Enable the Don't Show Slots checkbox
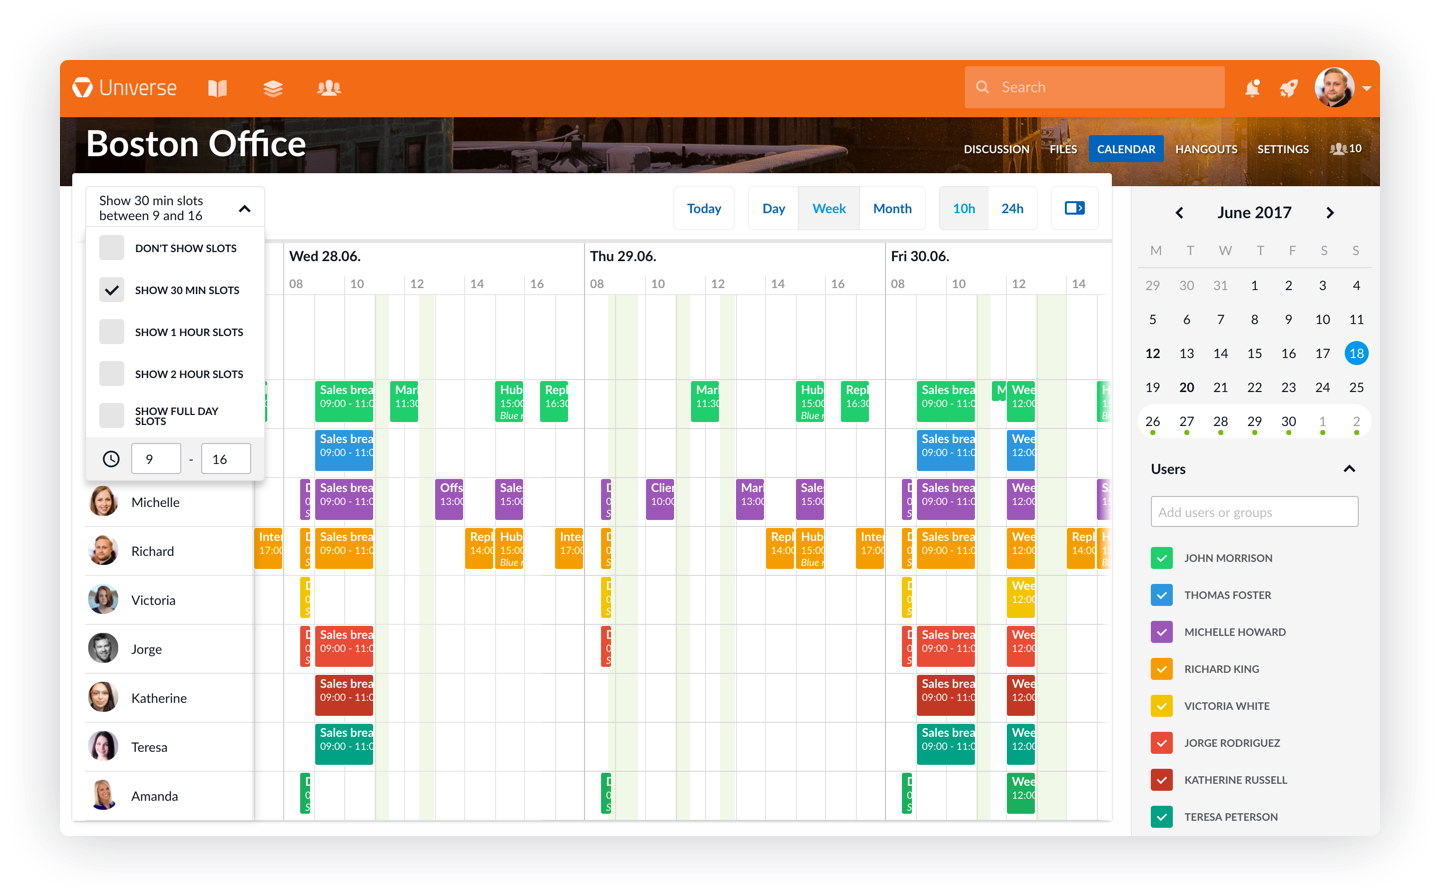 (x=112, y=248)
